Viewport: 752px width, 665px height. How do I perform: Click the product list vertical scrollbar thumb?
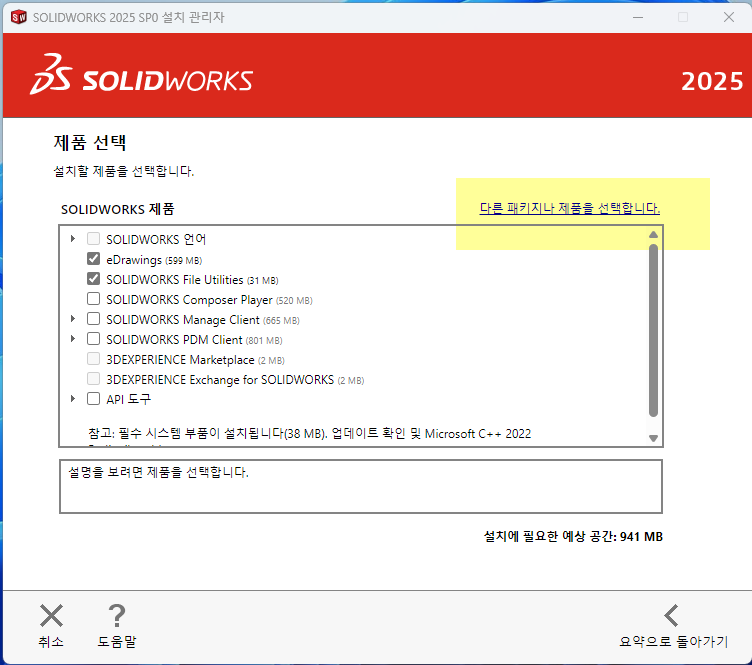pos(653,330)
